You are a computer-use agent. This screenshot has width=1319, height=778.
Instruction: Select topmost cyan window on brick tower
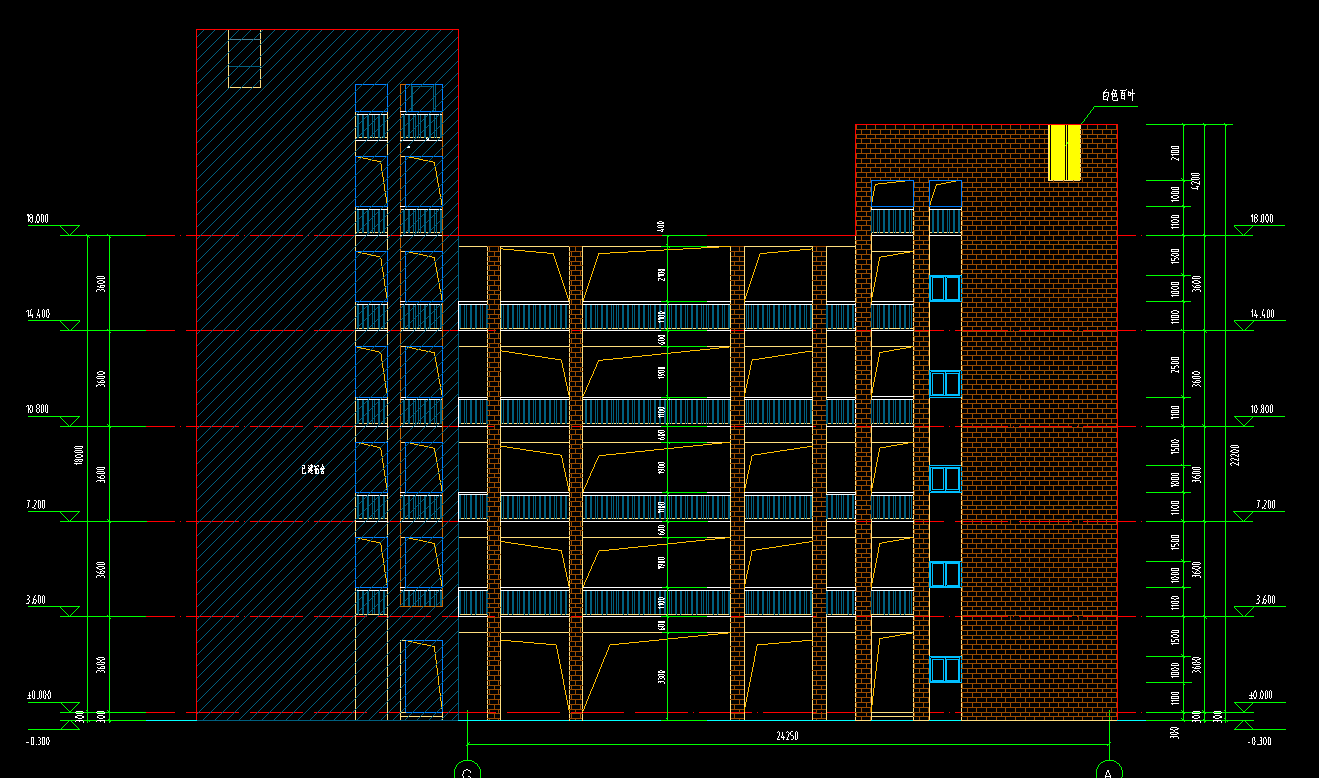[944, 288]
